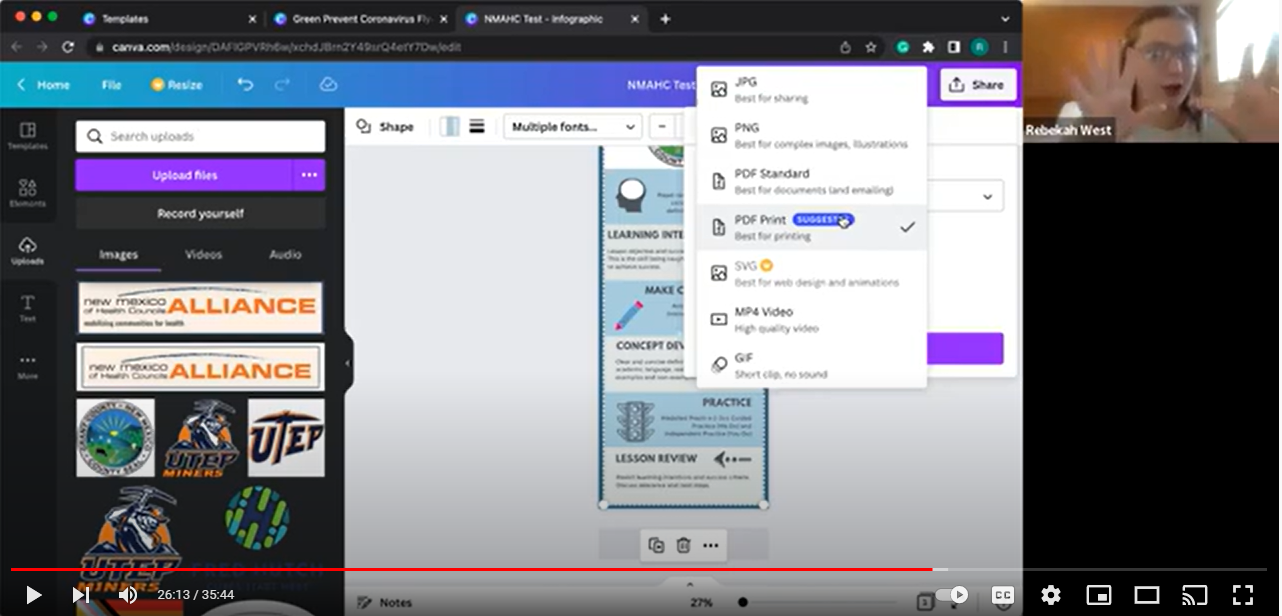Image resolution: width=1282 pixels, height=616 pixels.
Task: Click the Undo arrow in Canva header
Action: [x=245, y=85]
